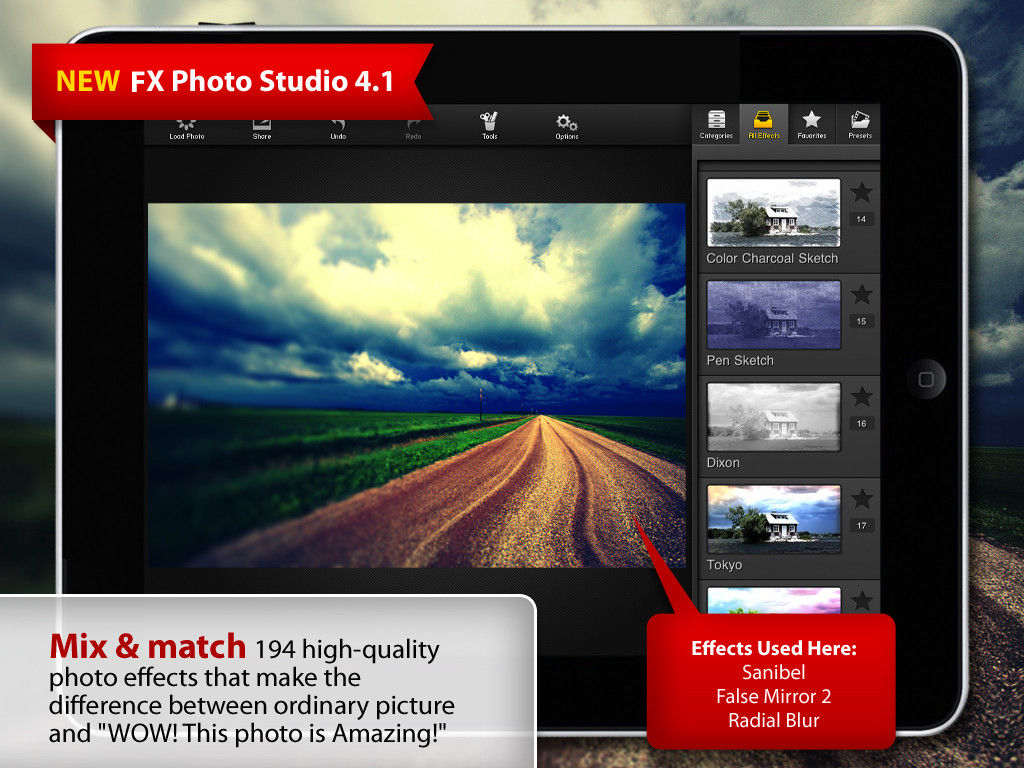The height and width of the screenshot is (768, 1024).
Task: Choose the Pen Sketch effect thumbnail
Action: [x=773, y=315]
